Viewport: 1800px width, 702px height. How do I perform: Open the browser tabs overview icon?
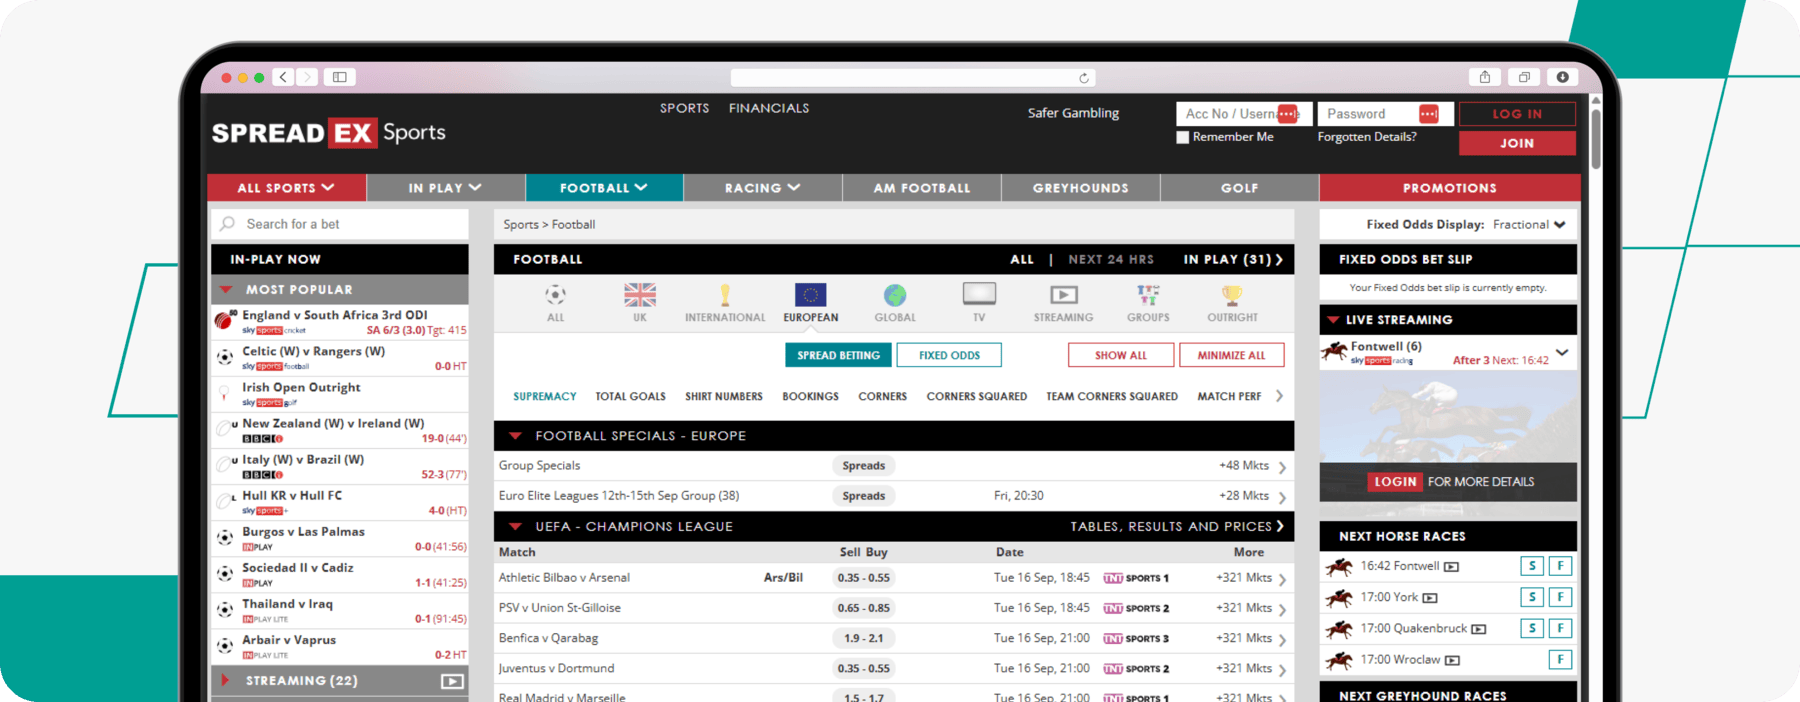1524,77
